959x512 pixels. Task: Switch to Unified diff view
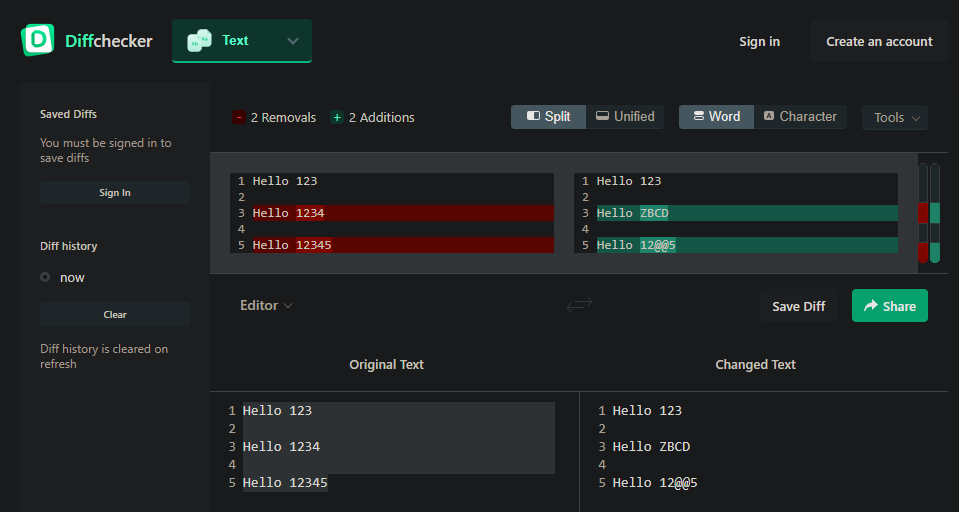(x=625, y=117)
